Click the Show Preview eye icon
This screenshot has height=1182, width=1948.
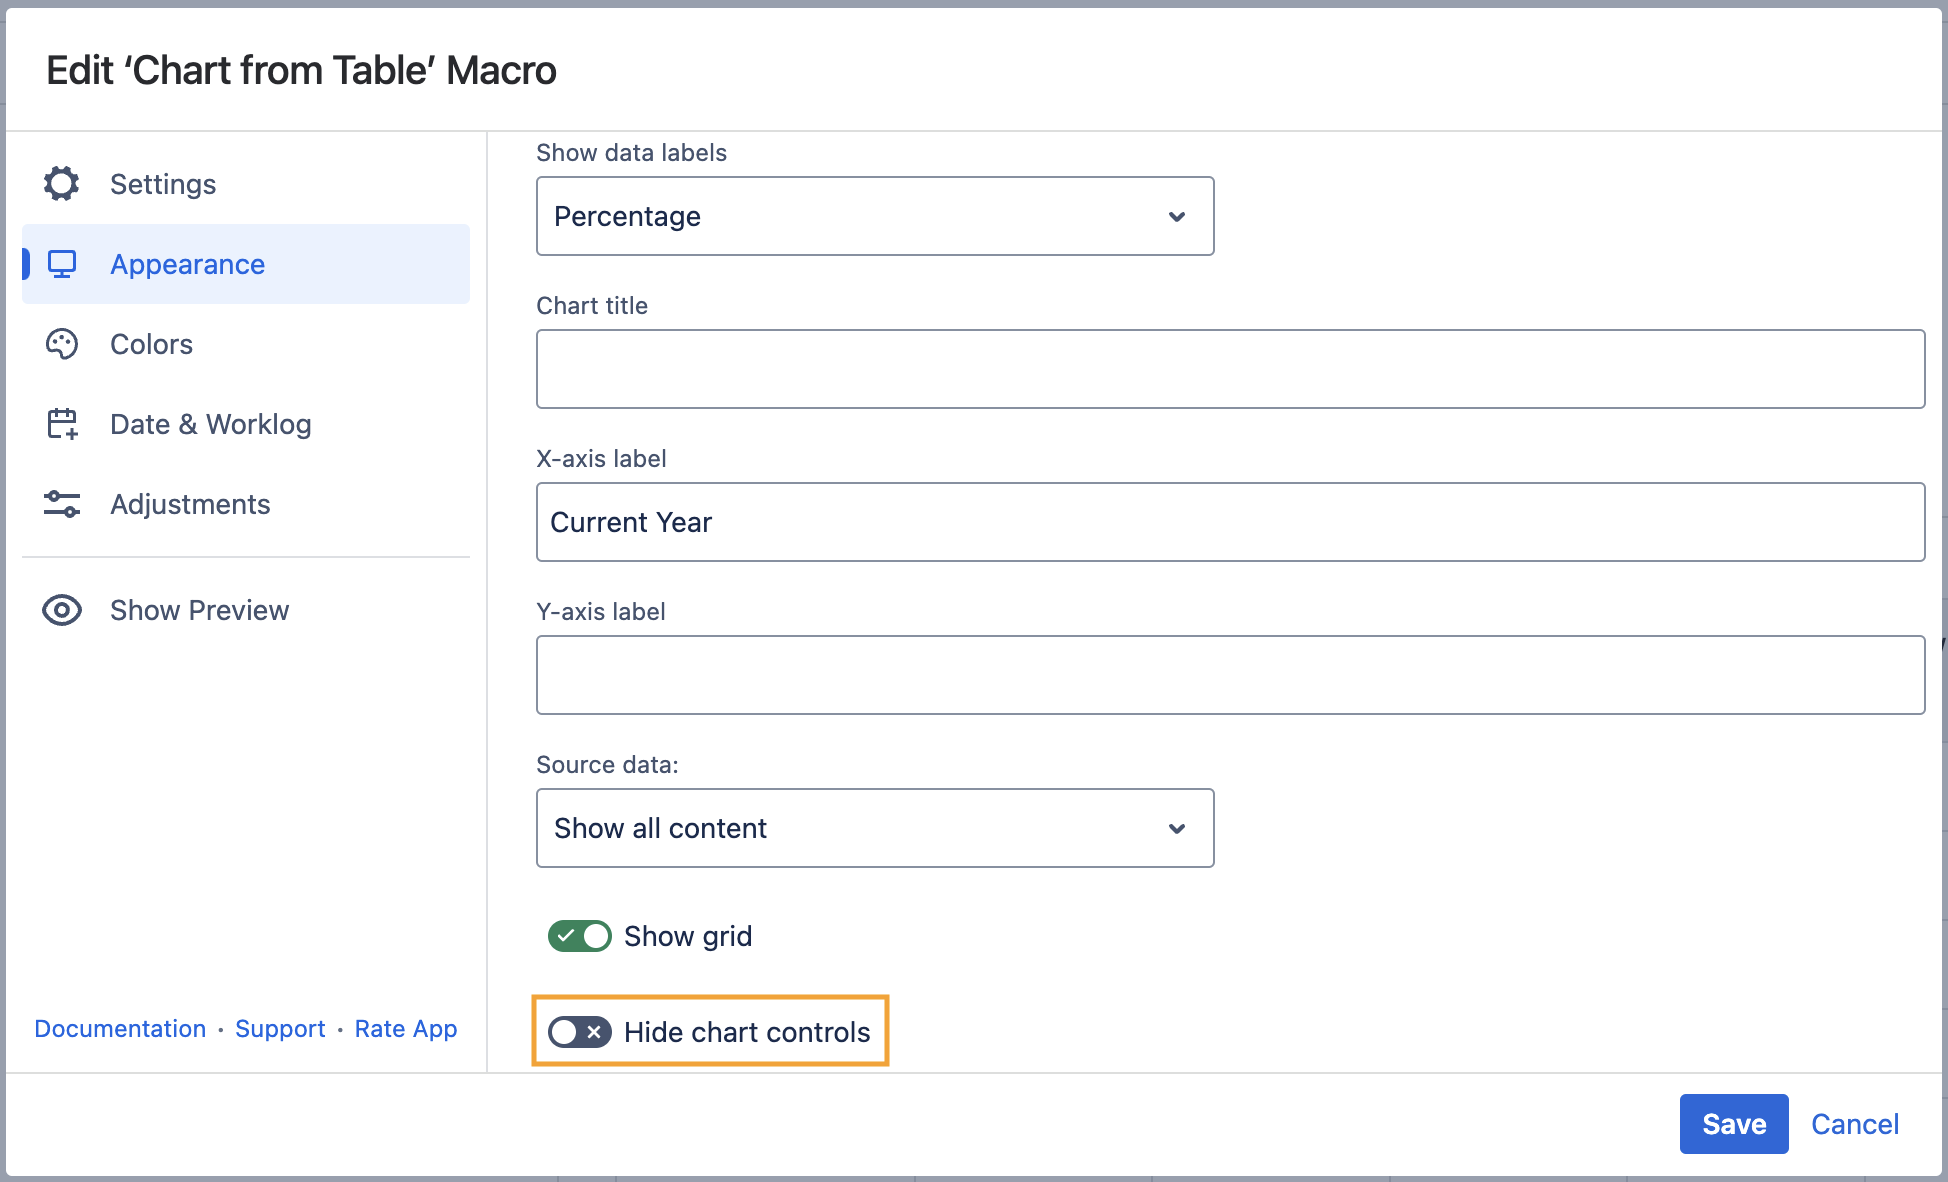point(62,610)
